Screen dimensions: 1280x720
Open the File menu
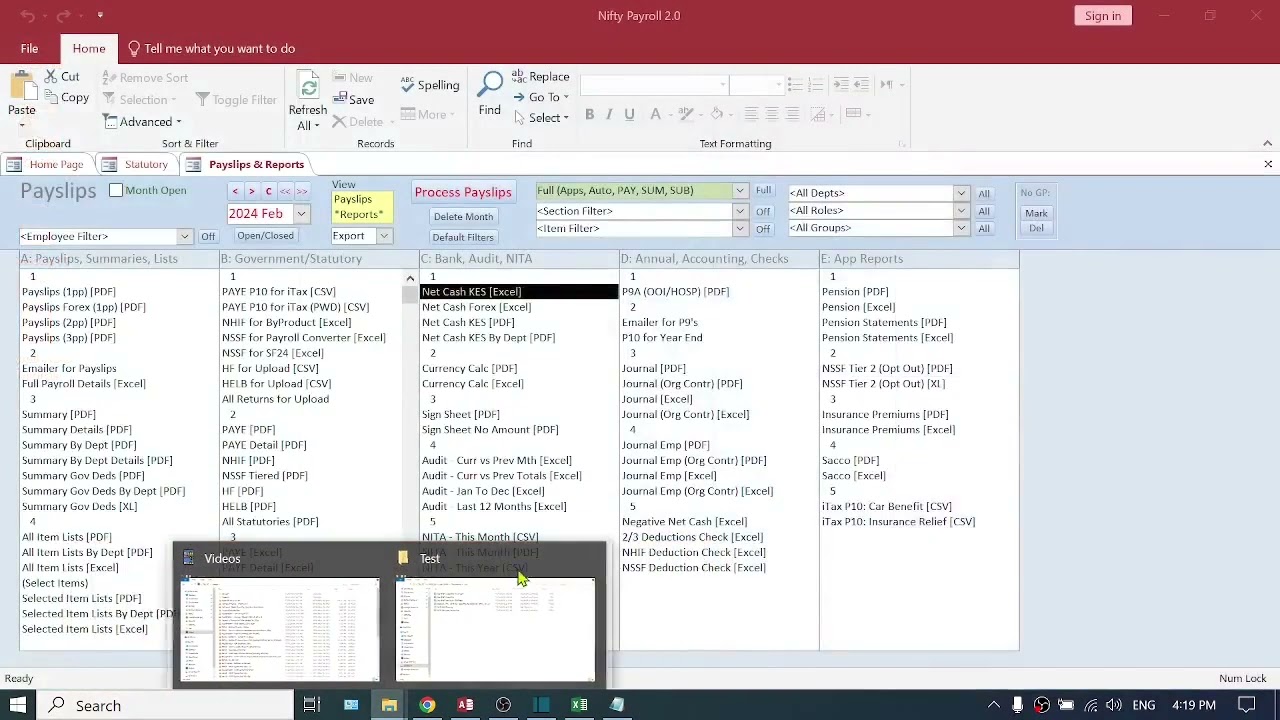coord(29,48)
